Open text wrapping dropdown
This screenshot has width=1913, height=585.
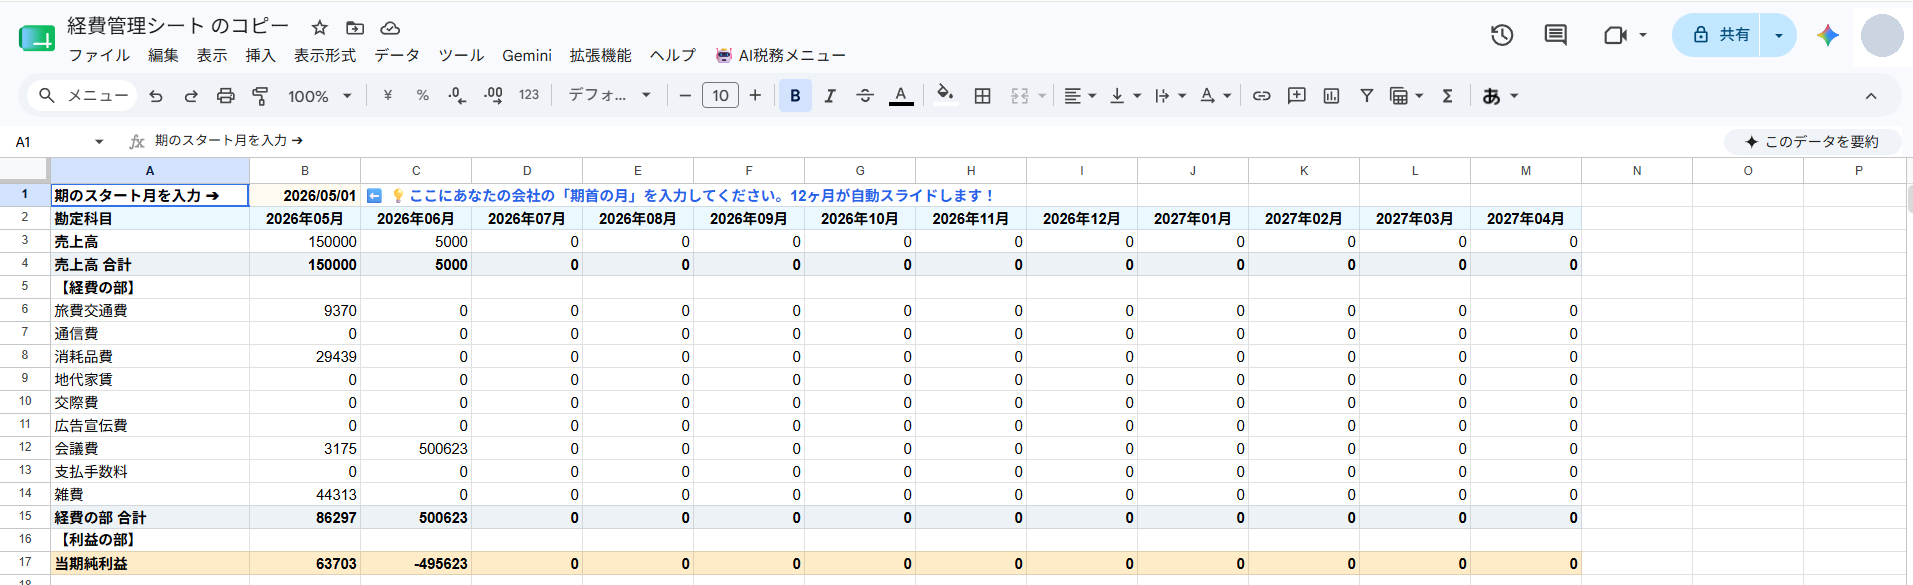pos(1170,96)
